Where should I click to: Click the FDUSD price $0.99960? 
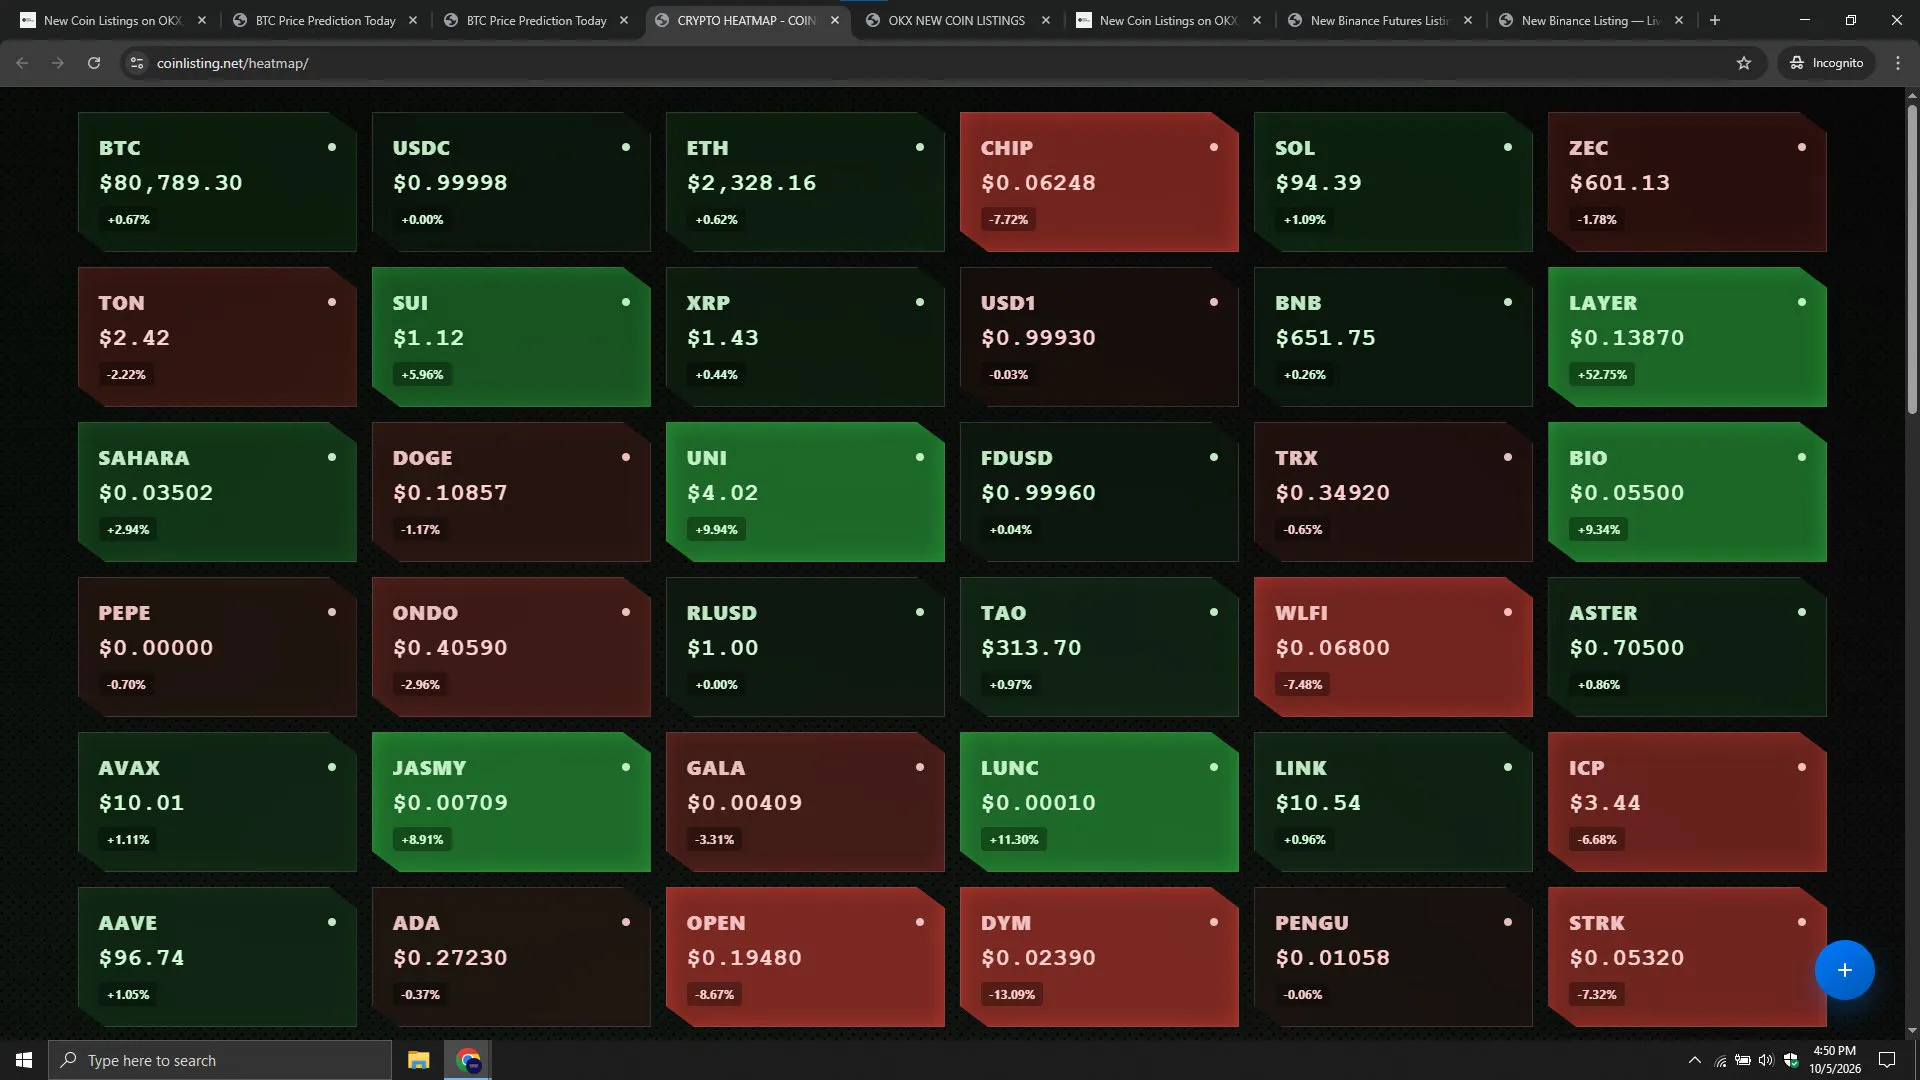[1039, 493]
